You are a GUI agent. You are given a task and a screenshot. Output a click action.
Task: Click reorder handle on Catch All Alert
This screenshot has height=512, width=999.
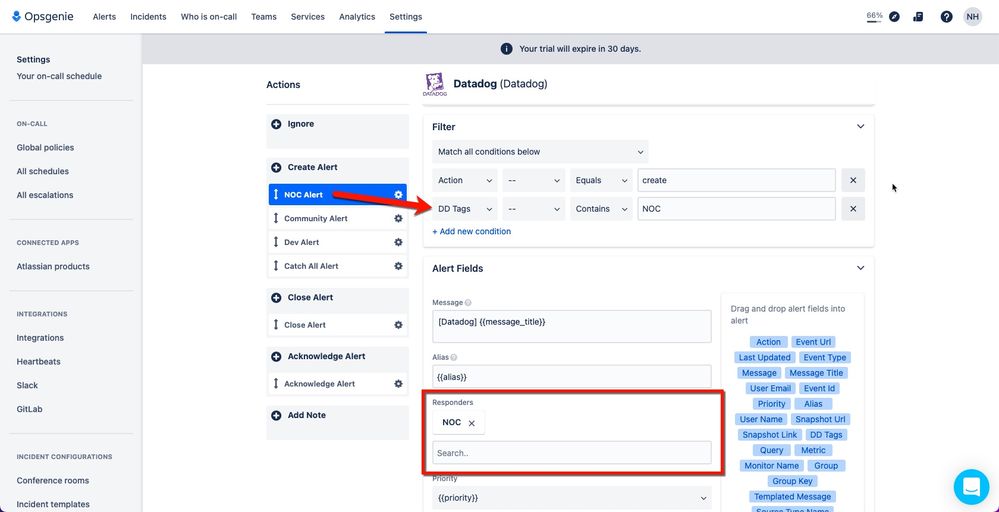coord(276,266)
